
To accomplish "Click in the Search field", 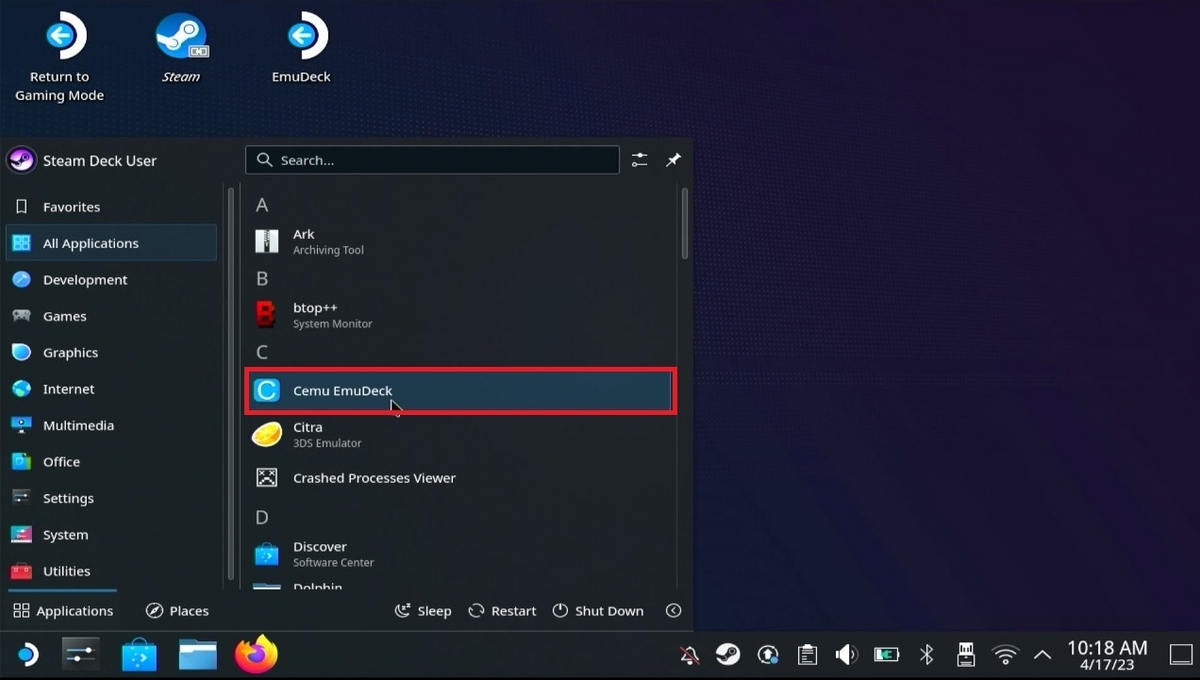I will (x=432, y=160).
